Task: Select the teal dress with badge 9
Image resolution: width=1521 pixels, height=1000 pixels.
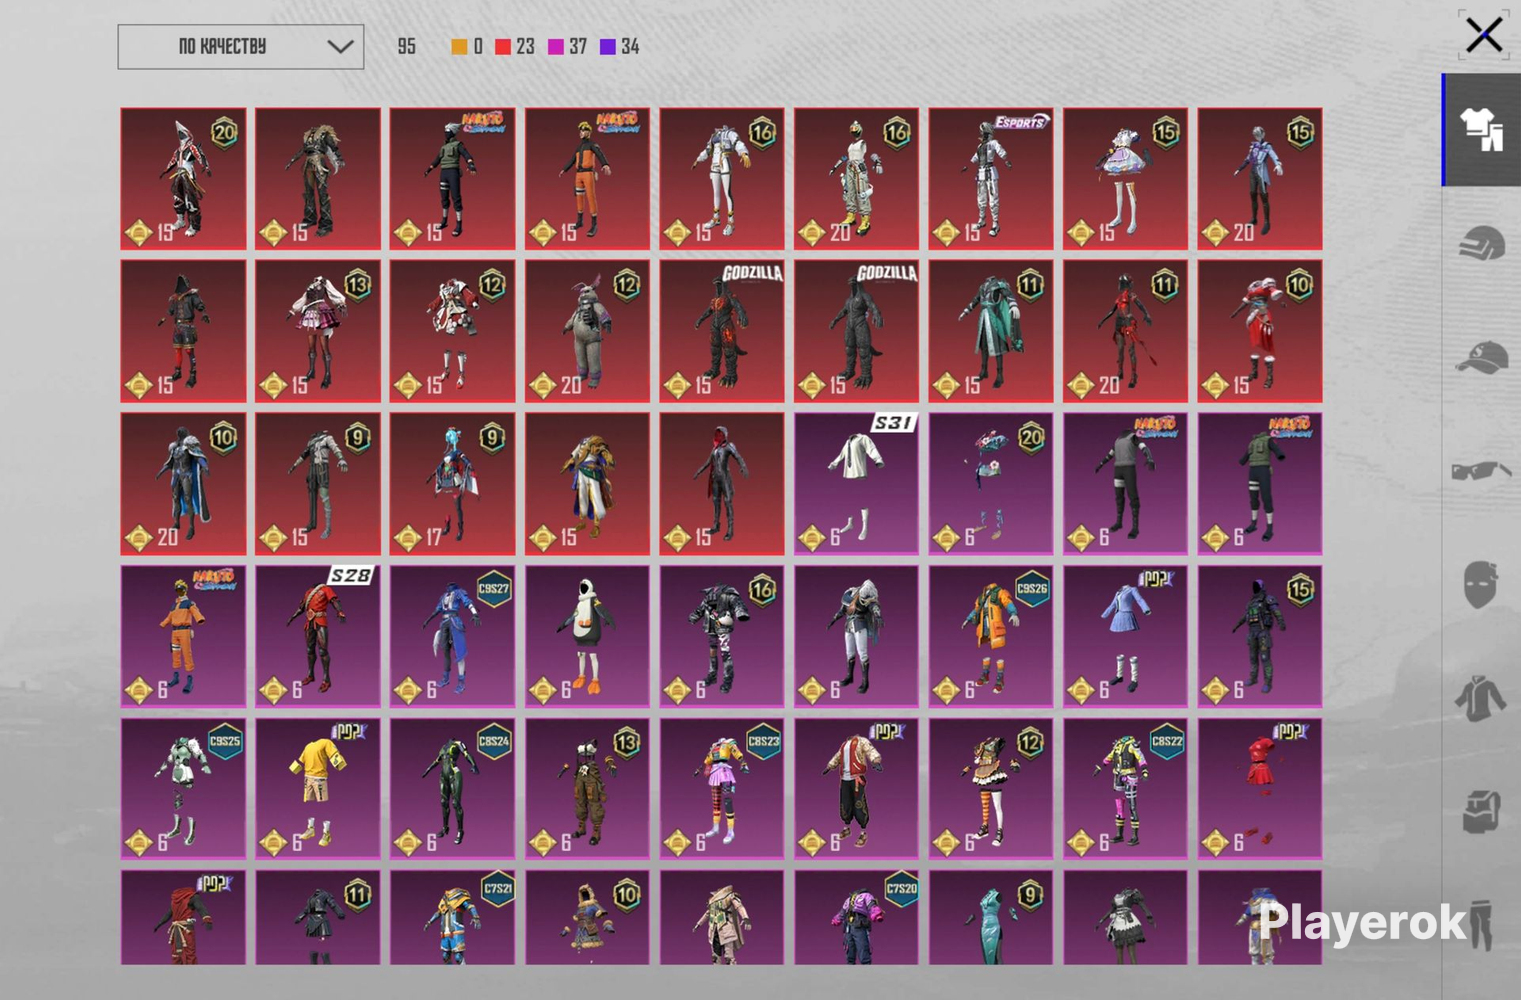Action: [x=991, y=917]
